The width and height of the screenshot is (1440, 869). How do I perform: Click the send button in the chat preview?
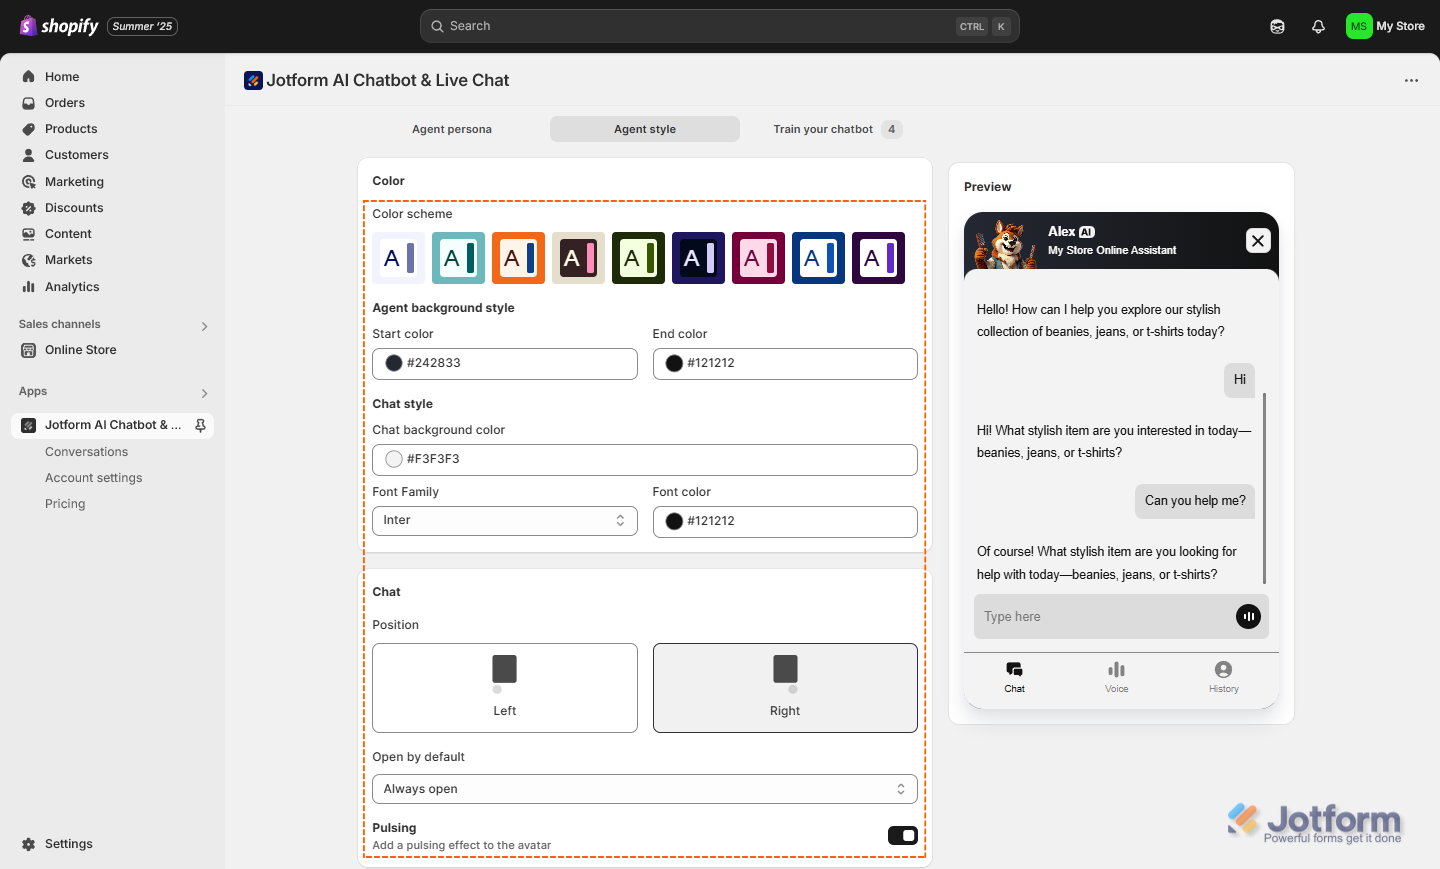pos(1248,617)
